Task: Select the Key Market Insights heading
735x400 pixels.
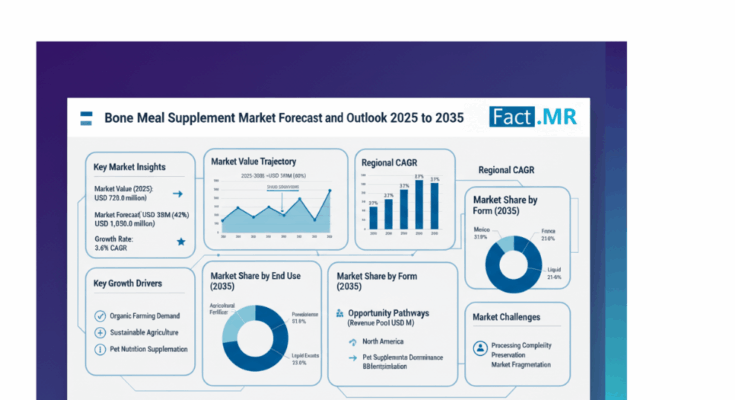Action: coord(130,167)
